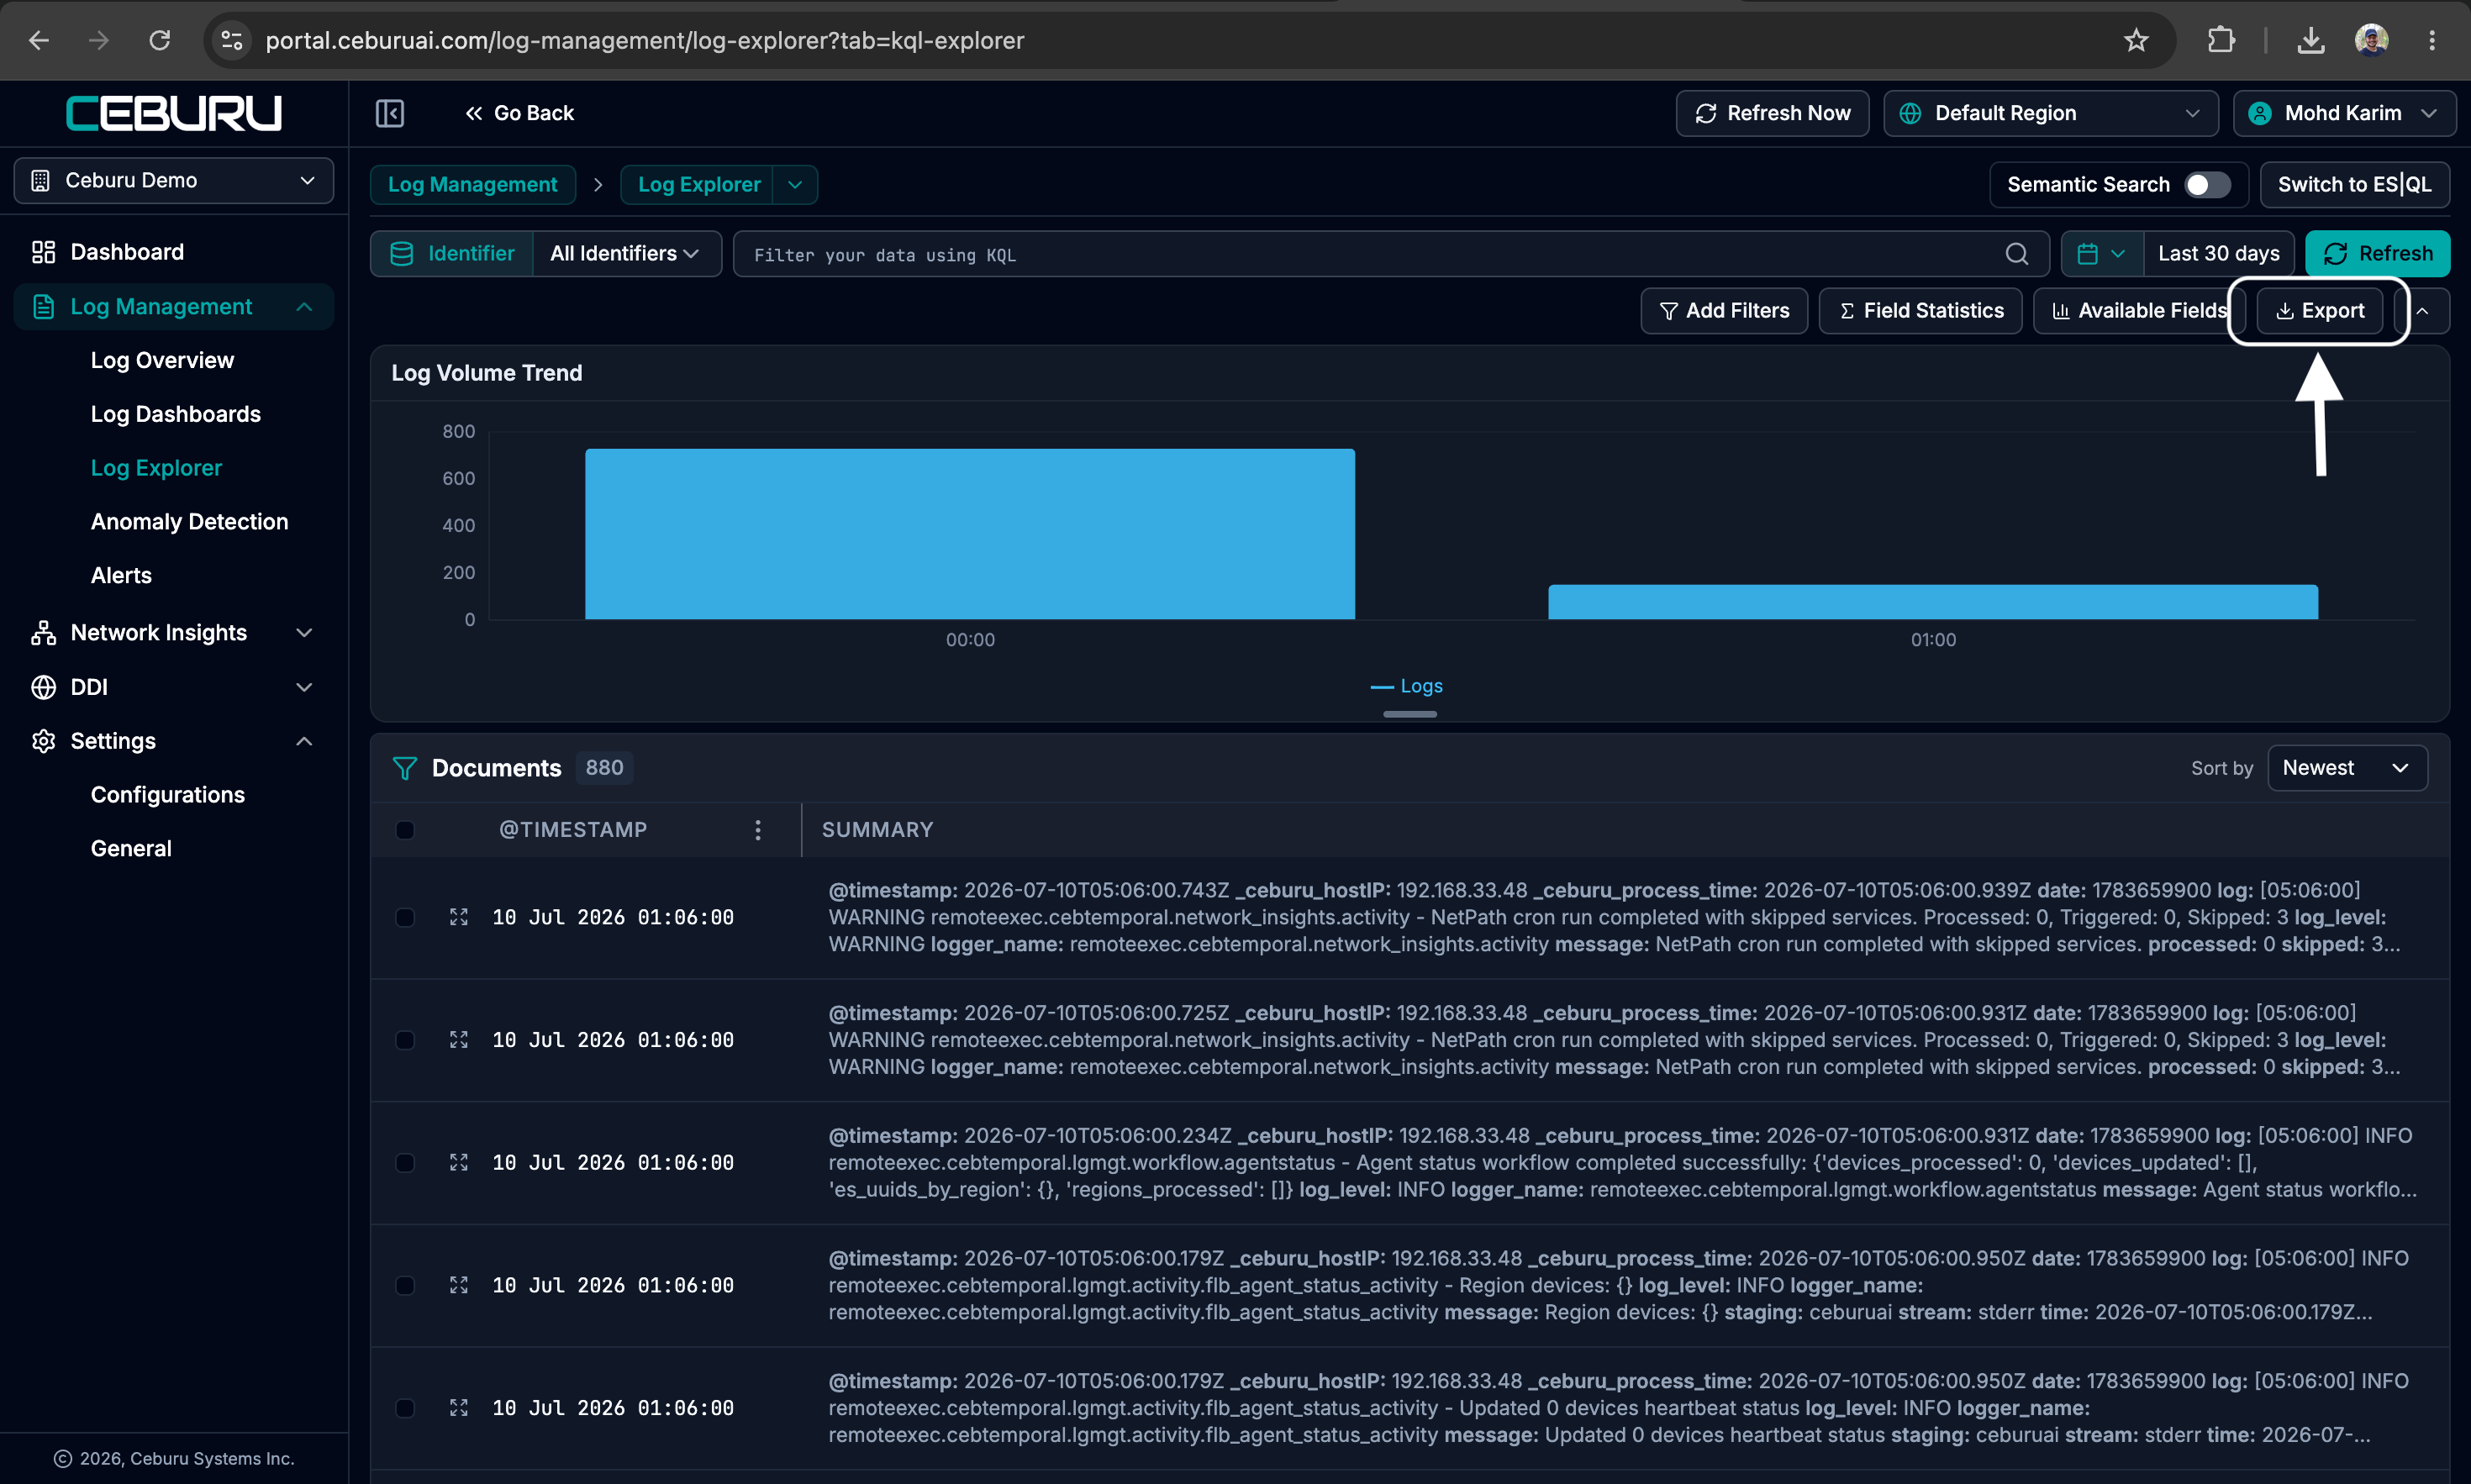Open Alerts in the sidebar

121,576
